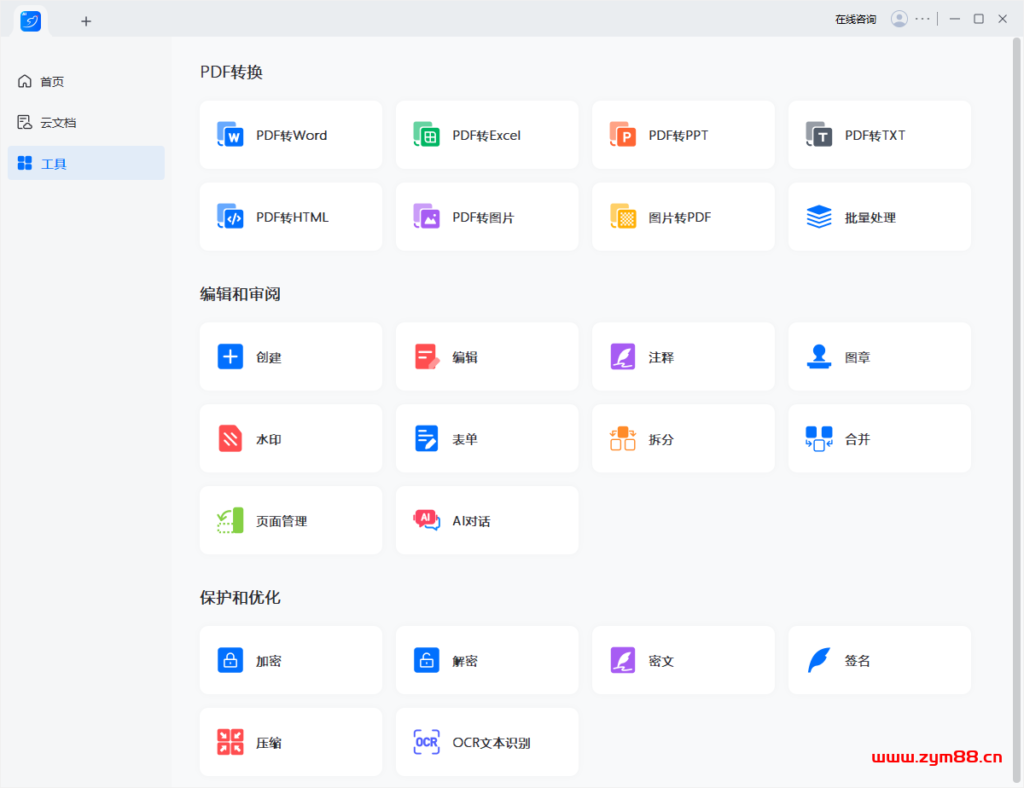Select the 图片转PDF tool

(x=682, y=217)
